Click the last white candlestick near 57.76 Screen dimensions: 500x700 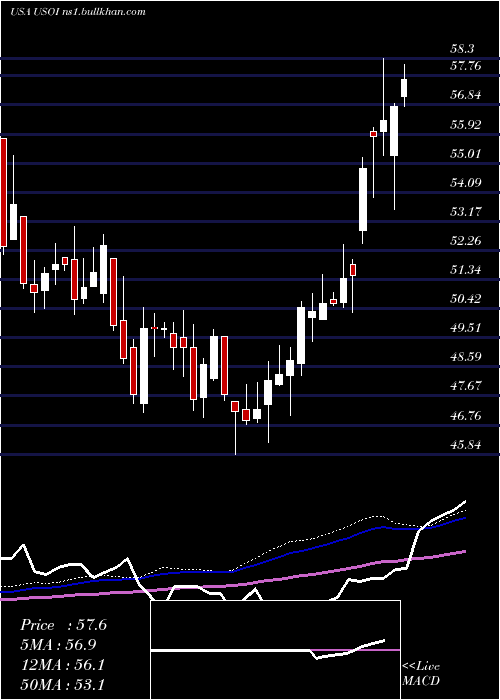[404, 86]
